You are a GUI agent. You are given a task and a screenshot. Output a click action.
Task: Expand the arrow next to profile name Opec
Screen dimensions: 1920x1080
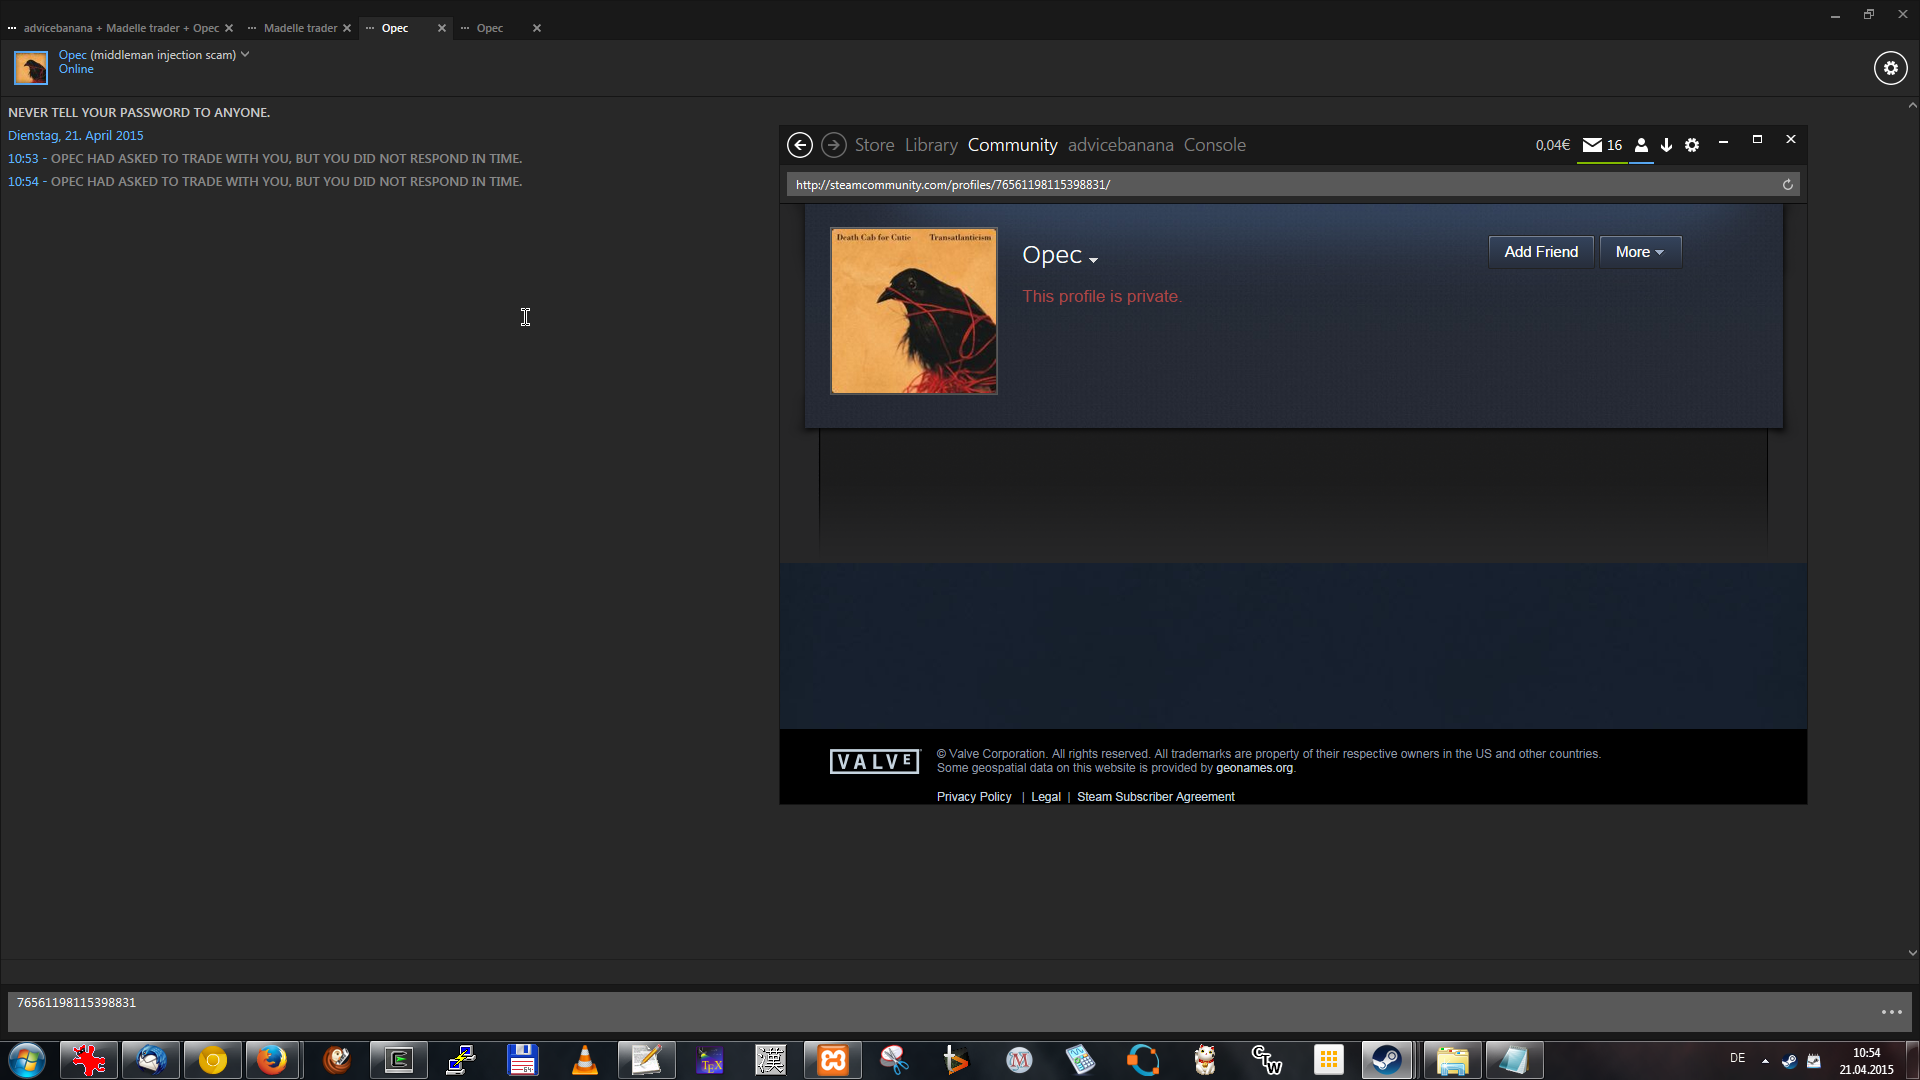click(x=1093, y=260)
